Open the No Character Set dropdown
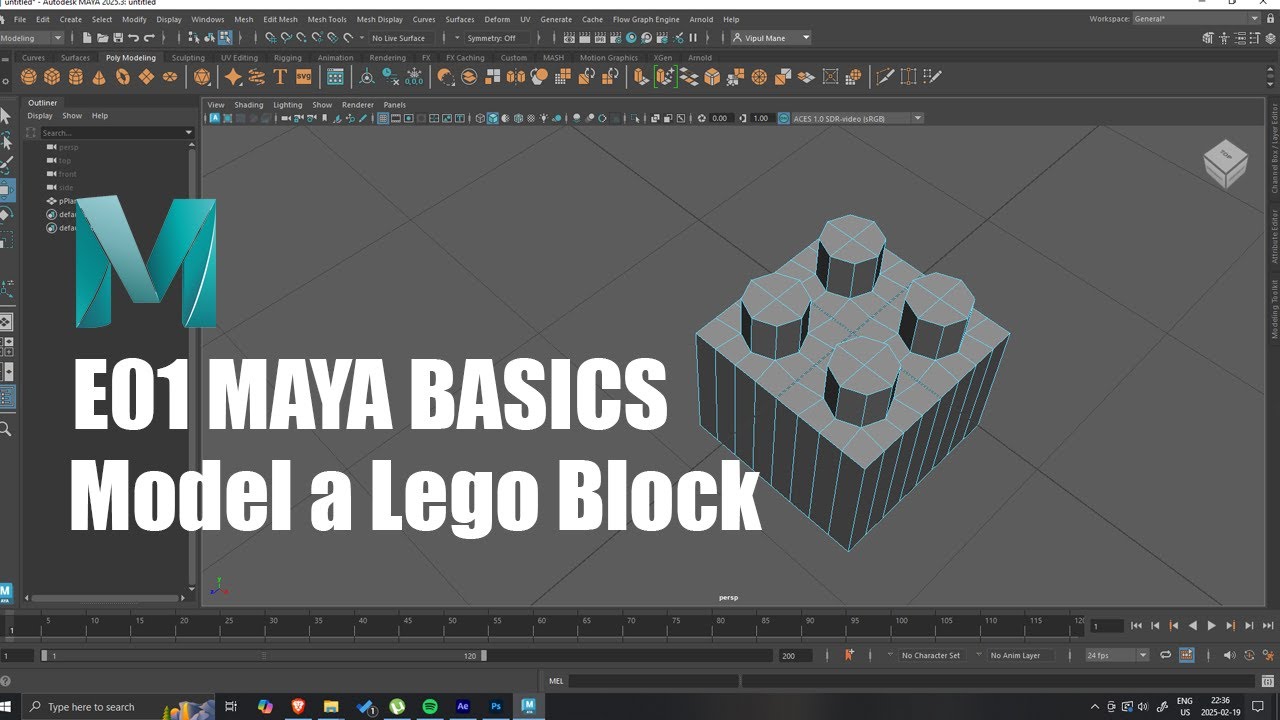Viewport: 1280px width, 720px height. tap(930, 655)
